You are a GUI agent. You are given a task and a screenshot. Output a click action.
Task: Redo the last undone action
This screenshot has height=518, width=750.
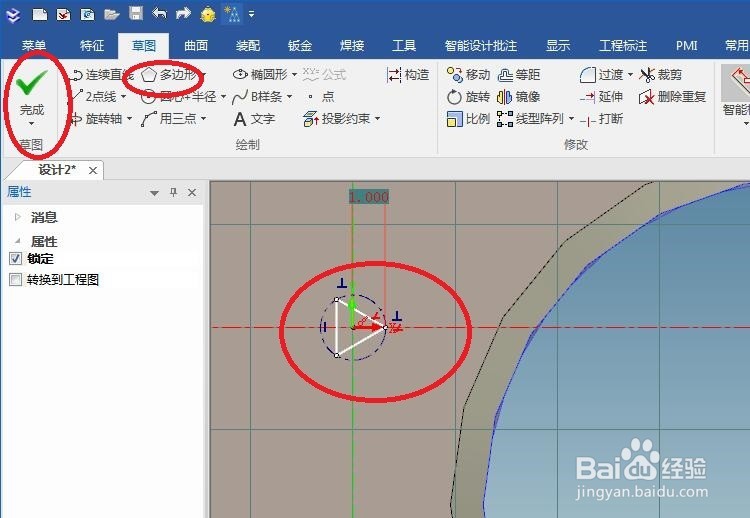coord(183,13)
